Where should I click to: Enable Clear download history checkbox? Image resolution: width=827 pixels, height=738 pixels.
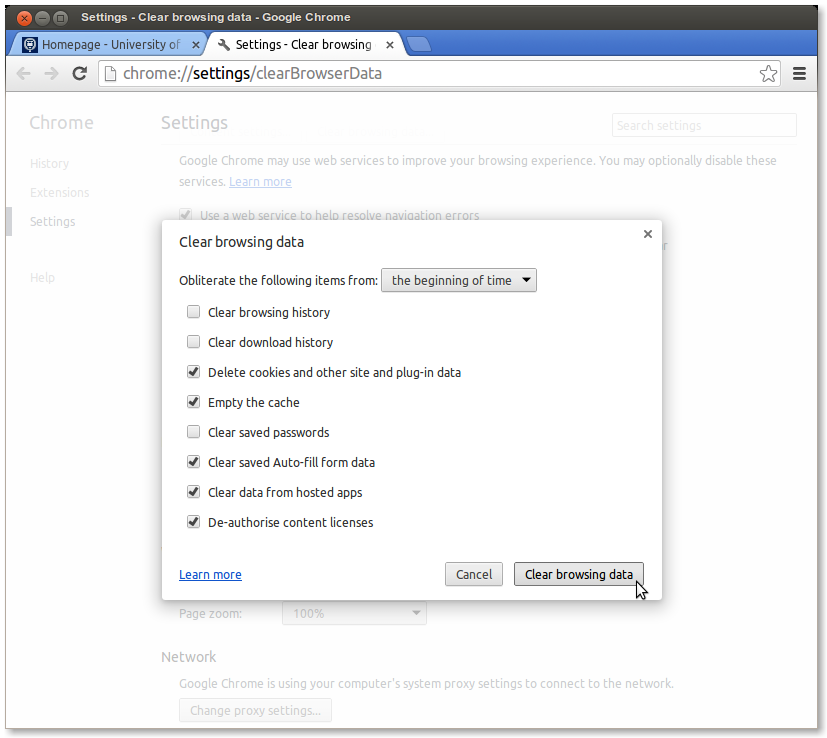[194, 342]
